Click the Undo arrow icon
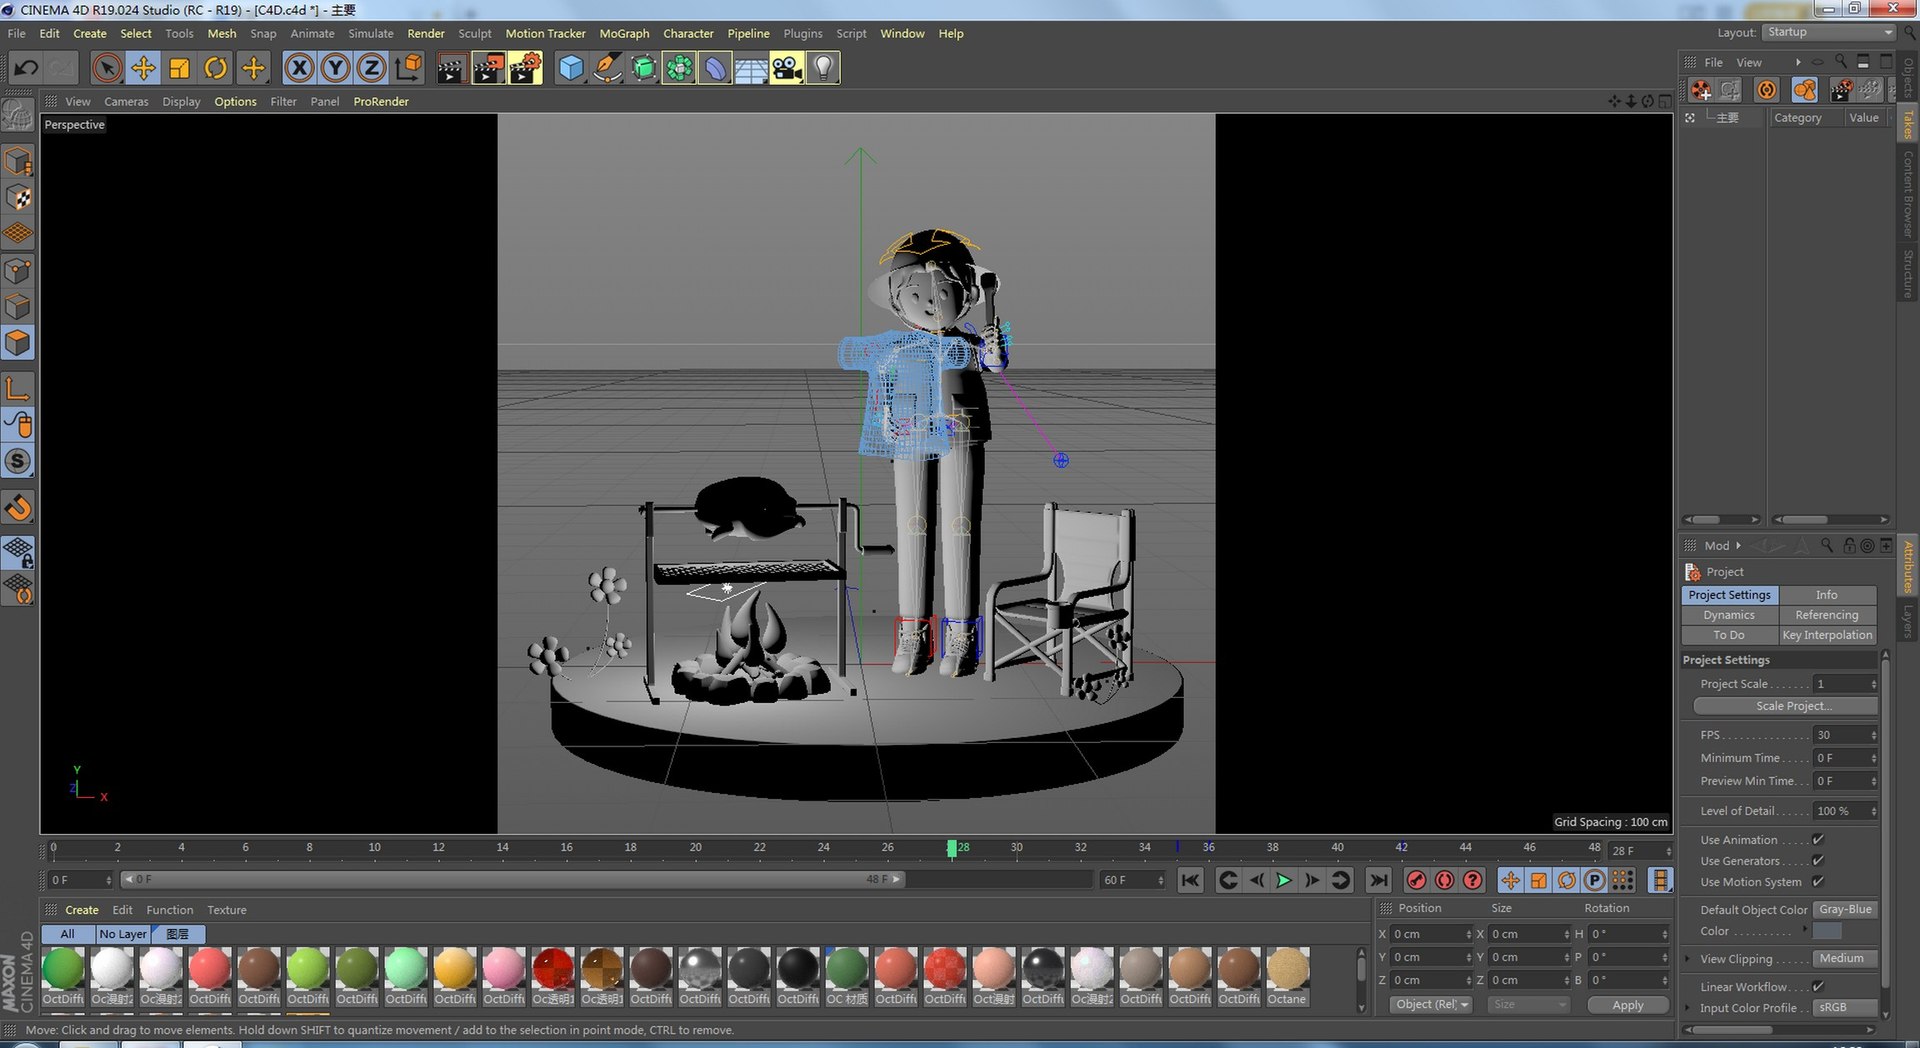 tap(27, 68)
